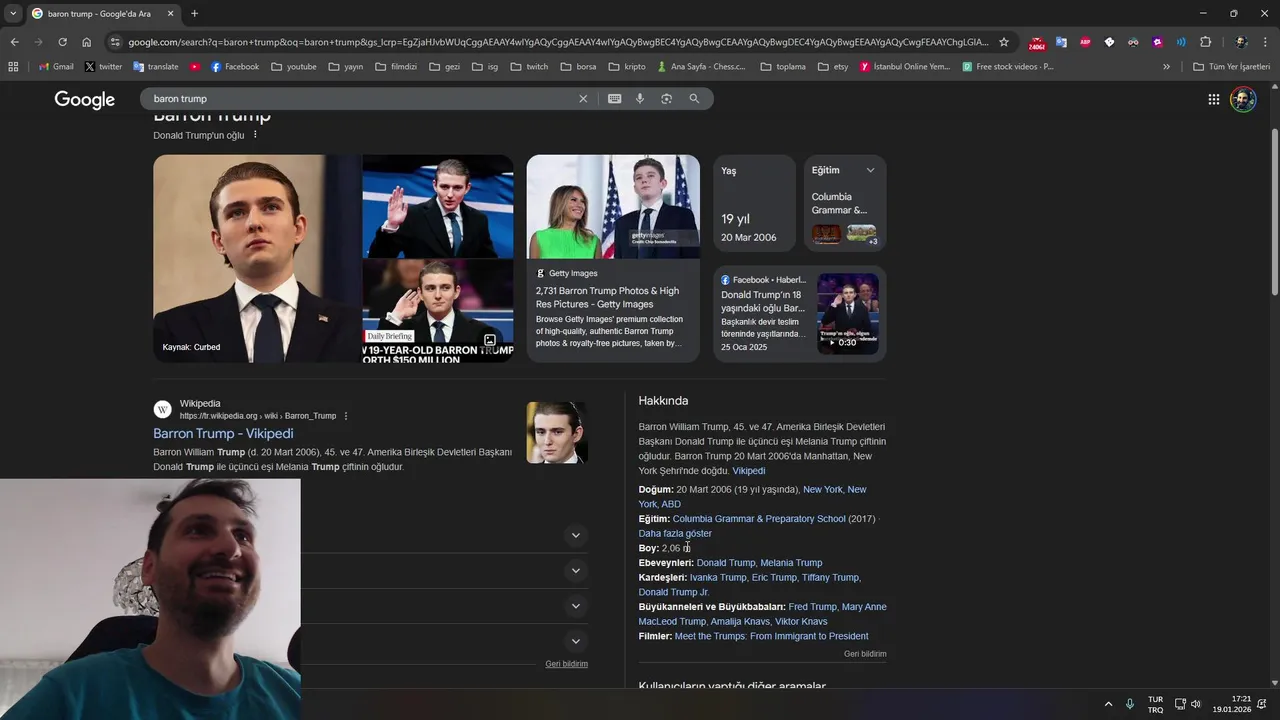
Task: Open the Google account avatar
Action: coord(1243,99)
